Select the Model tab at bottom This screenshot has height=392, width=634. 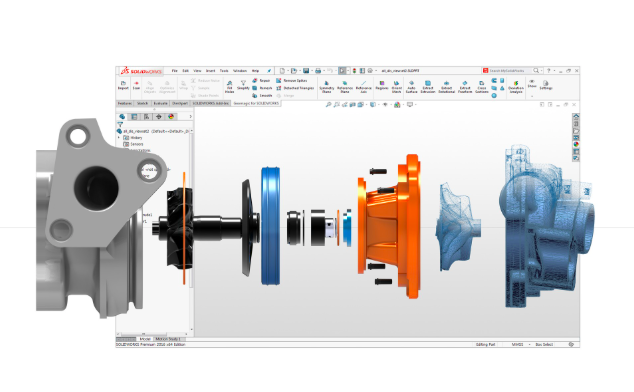[145, 339]
